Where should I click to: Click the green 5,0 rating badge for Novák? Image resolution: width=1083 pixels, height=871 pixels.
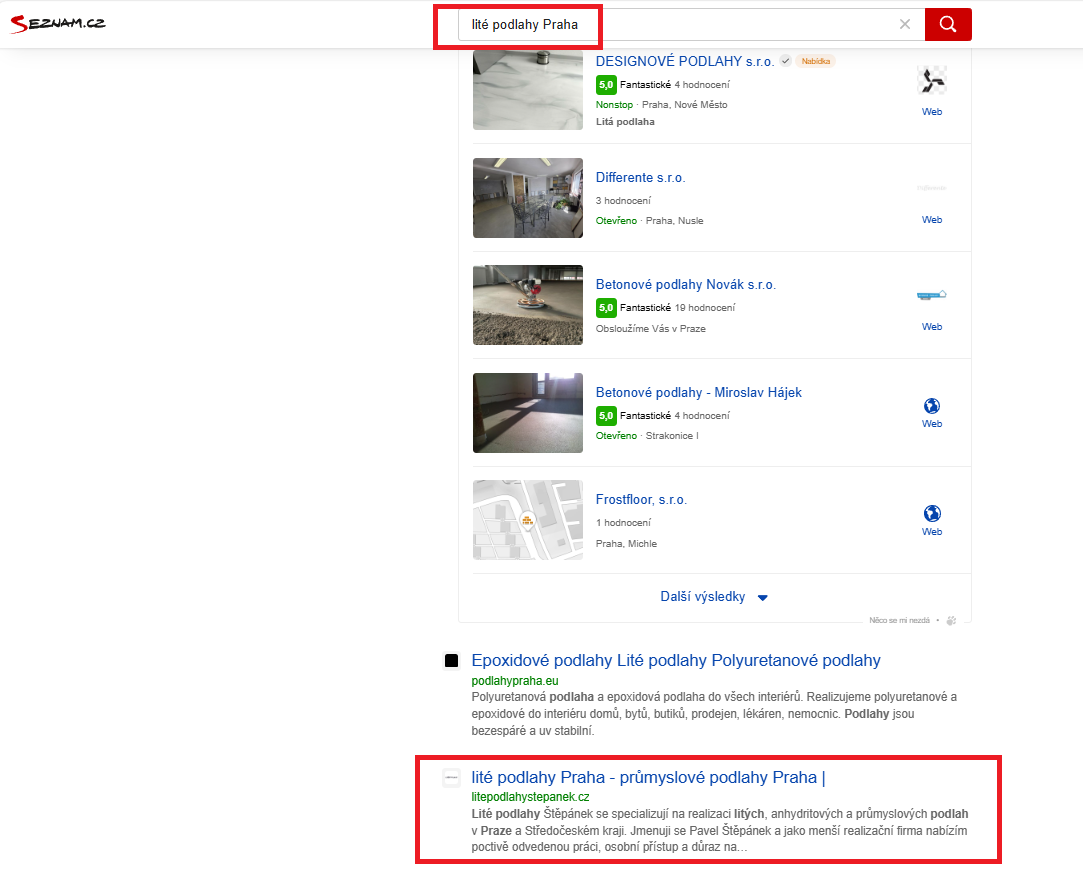tap(606, 308)
